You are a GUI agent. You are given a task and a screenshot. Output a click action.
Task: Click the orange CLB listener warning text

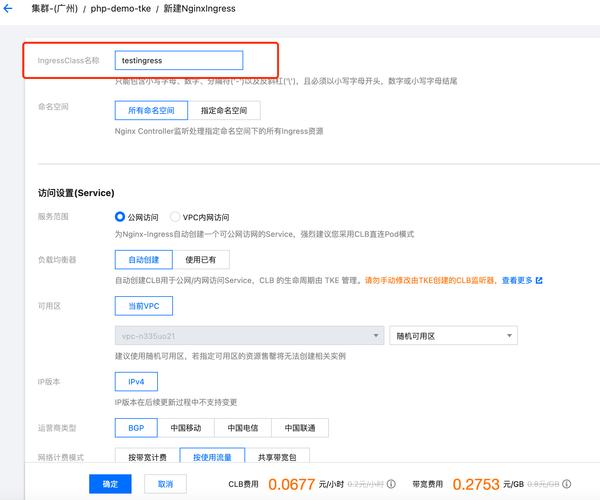(x=429, y=280)
